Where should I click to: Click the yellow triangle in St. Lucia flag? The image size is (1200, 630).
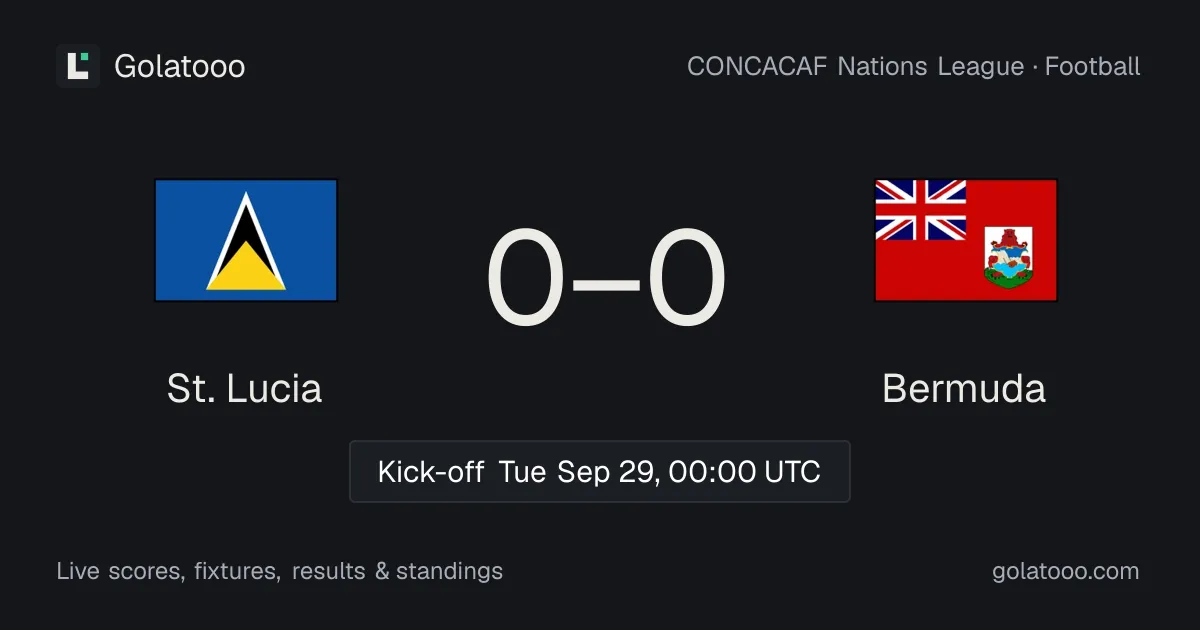[x=246, y=272]
